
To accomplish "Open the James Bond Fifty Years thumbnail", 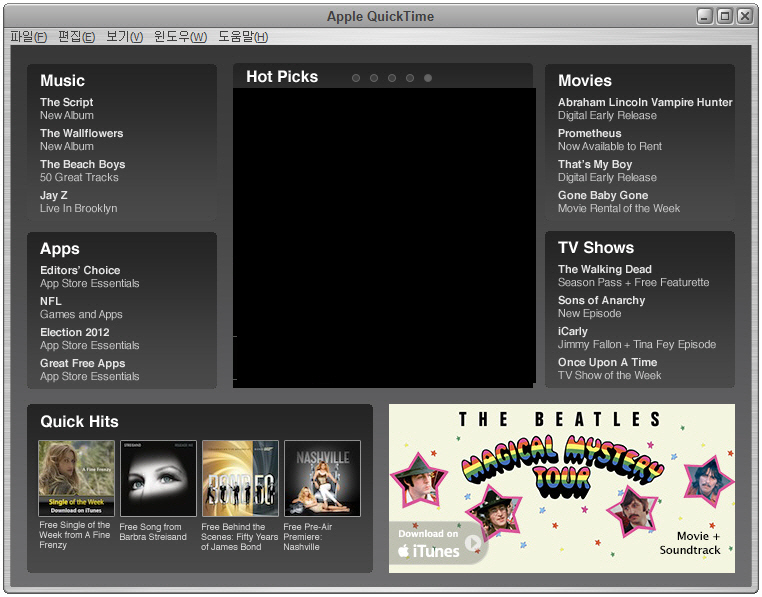I will [240, 478].
